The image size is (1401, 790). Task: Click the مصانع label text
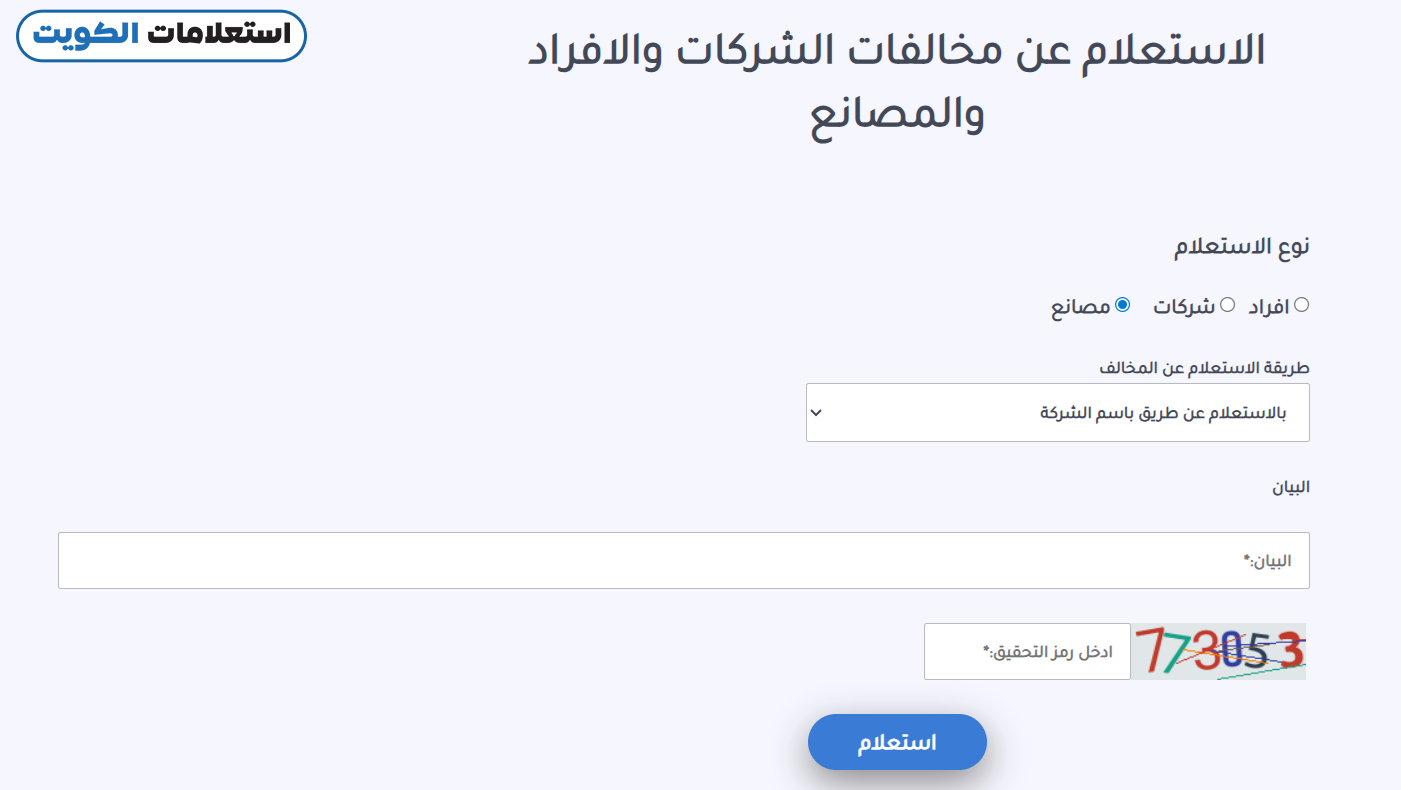tap(1080, 307)
